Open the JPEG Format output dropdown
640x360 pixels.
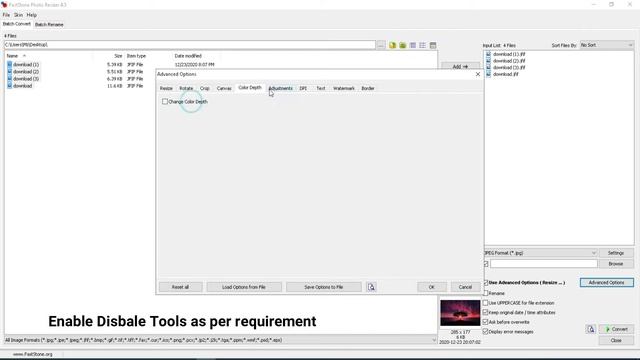pyautogui.click(x=540, y=253)
